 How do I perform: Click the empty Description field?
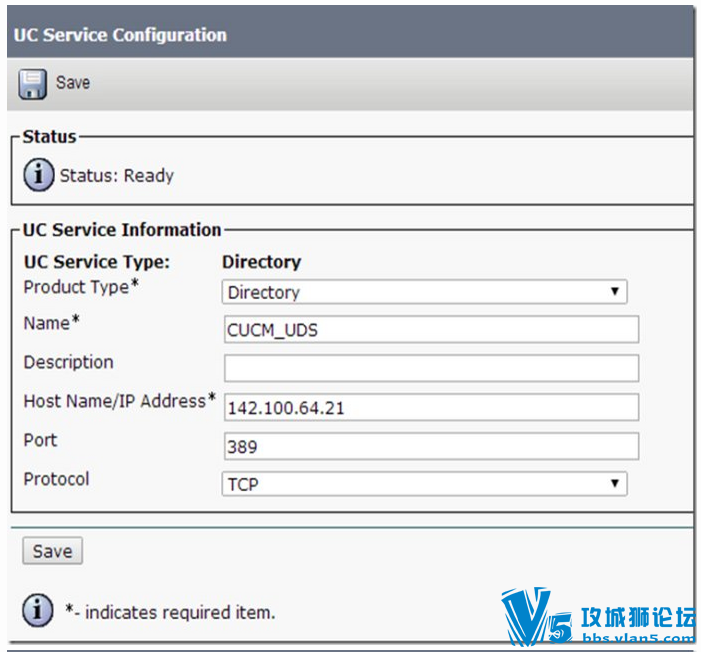coord(431,368)
